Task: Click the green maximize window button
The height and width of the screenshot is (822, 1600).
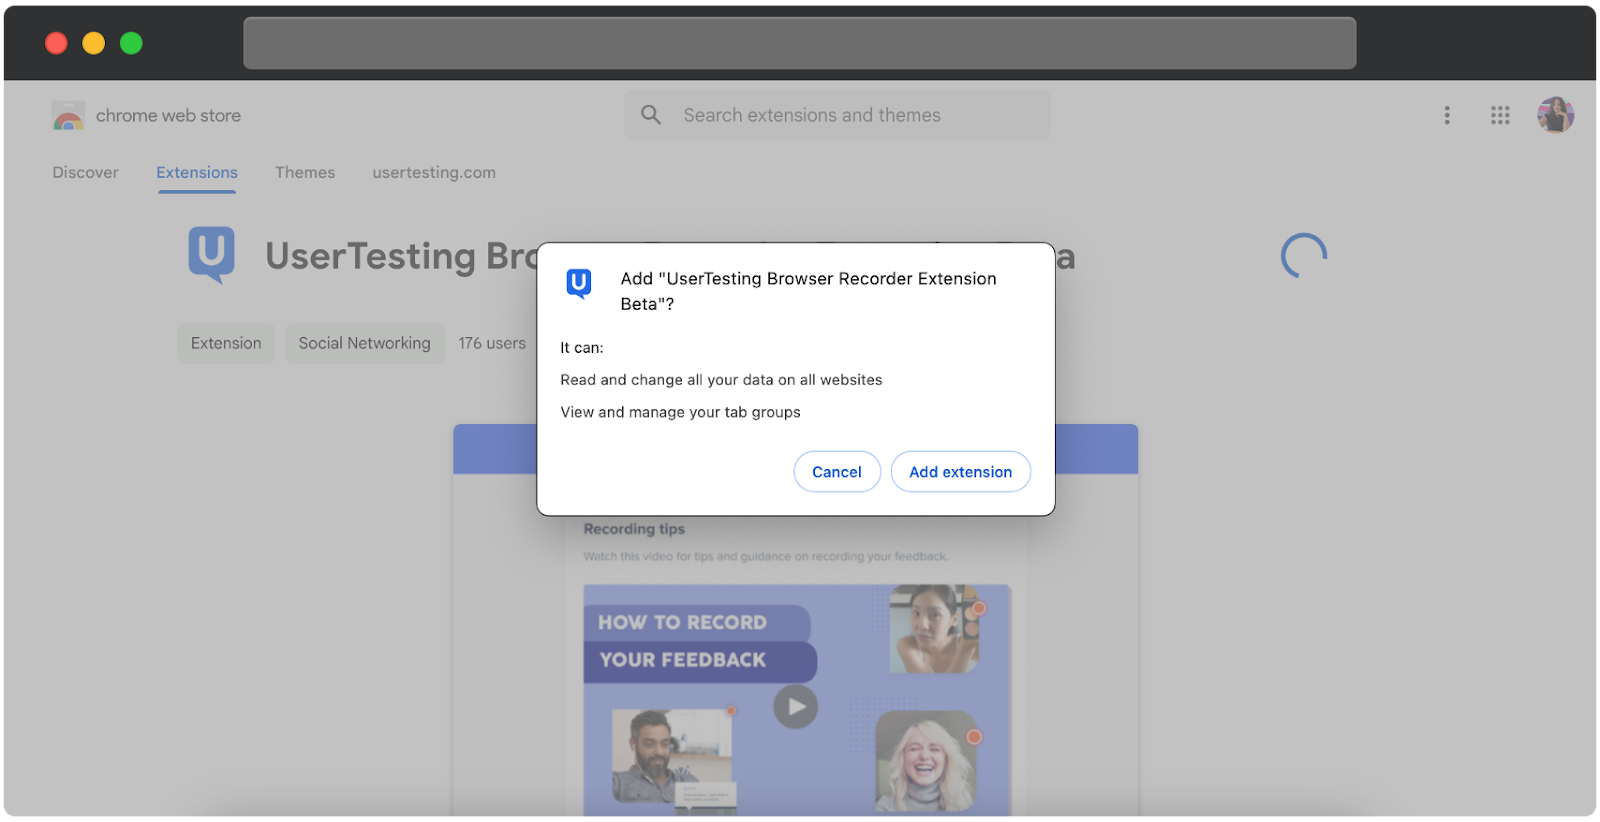Action: (x=131, y=43)
